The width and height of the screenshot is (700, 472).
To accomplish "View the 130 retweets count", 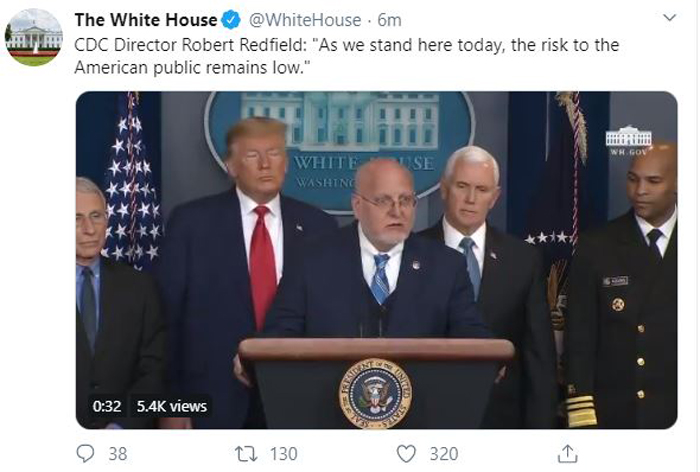I will (x=284, y=454).
